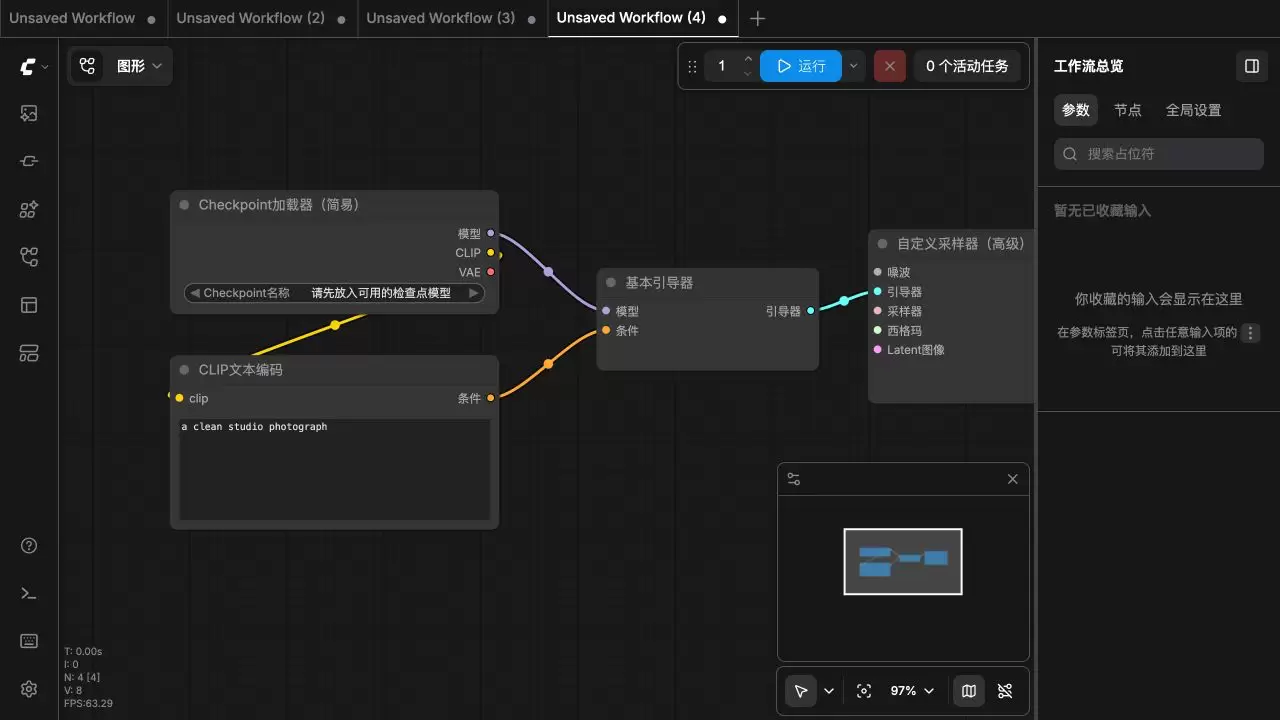Collapse the Checkpoint加载器 node dot

point(184,205)
